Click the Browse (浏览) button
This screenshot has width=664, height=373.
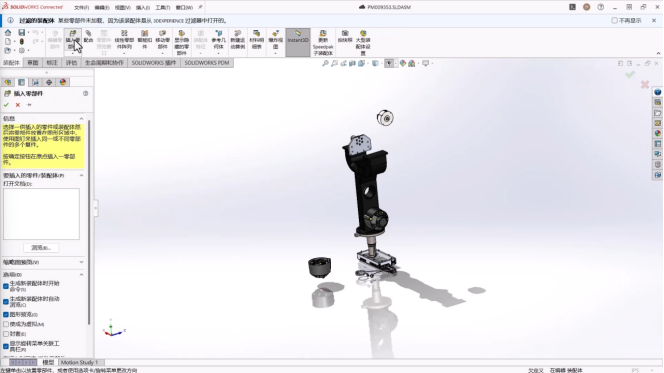pos(41,248)
